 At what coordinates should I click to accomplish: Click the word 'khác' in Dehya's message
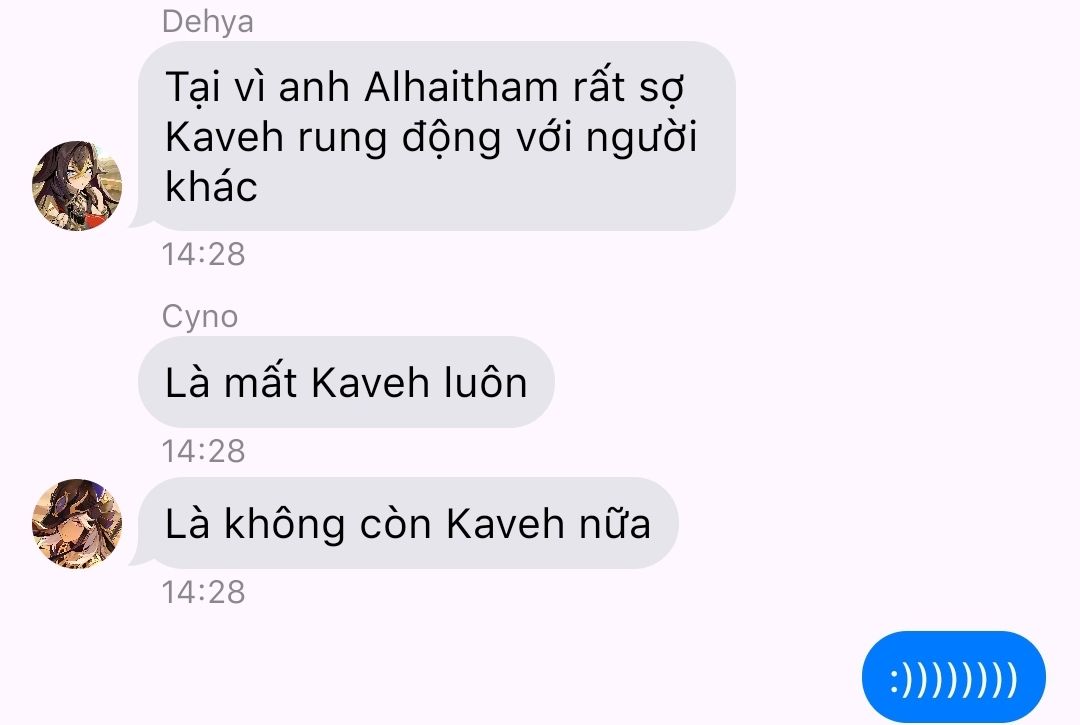pyautogui.click(x=211, y=186)
